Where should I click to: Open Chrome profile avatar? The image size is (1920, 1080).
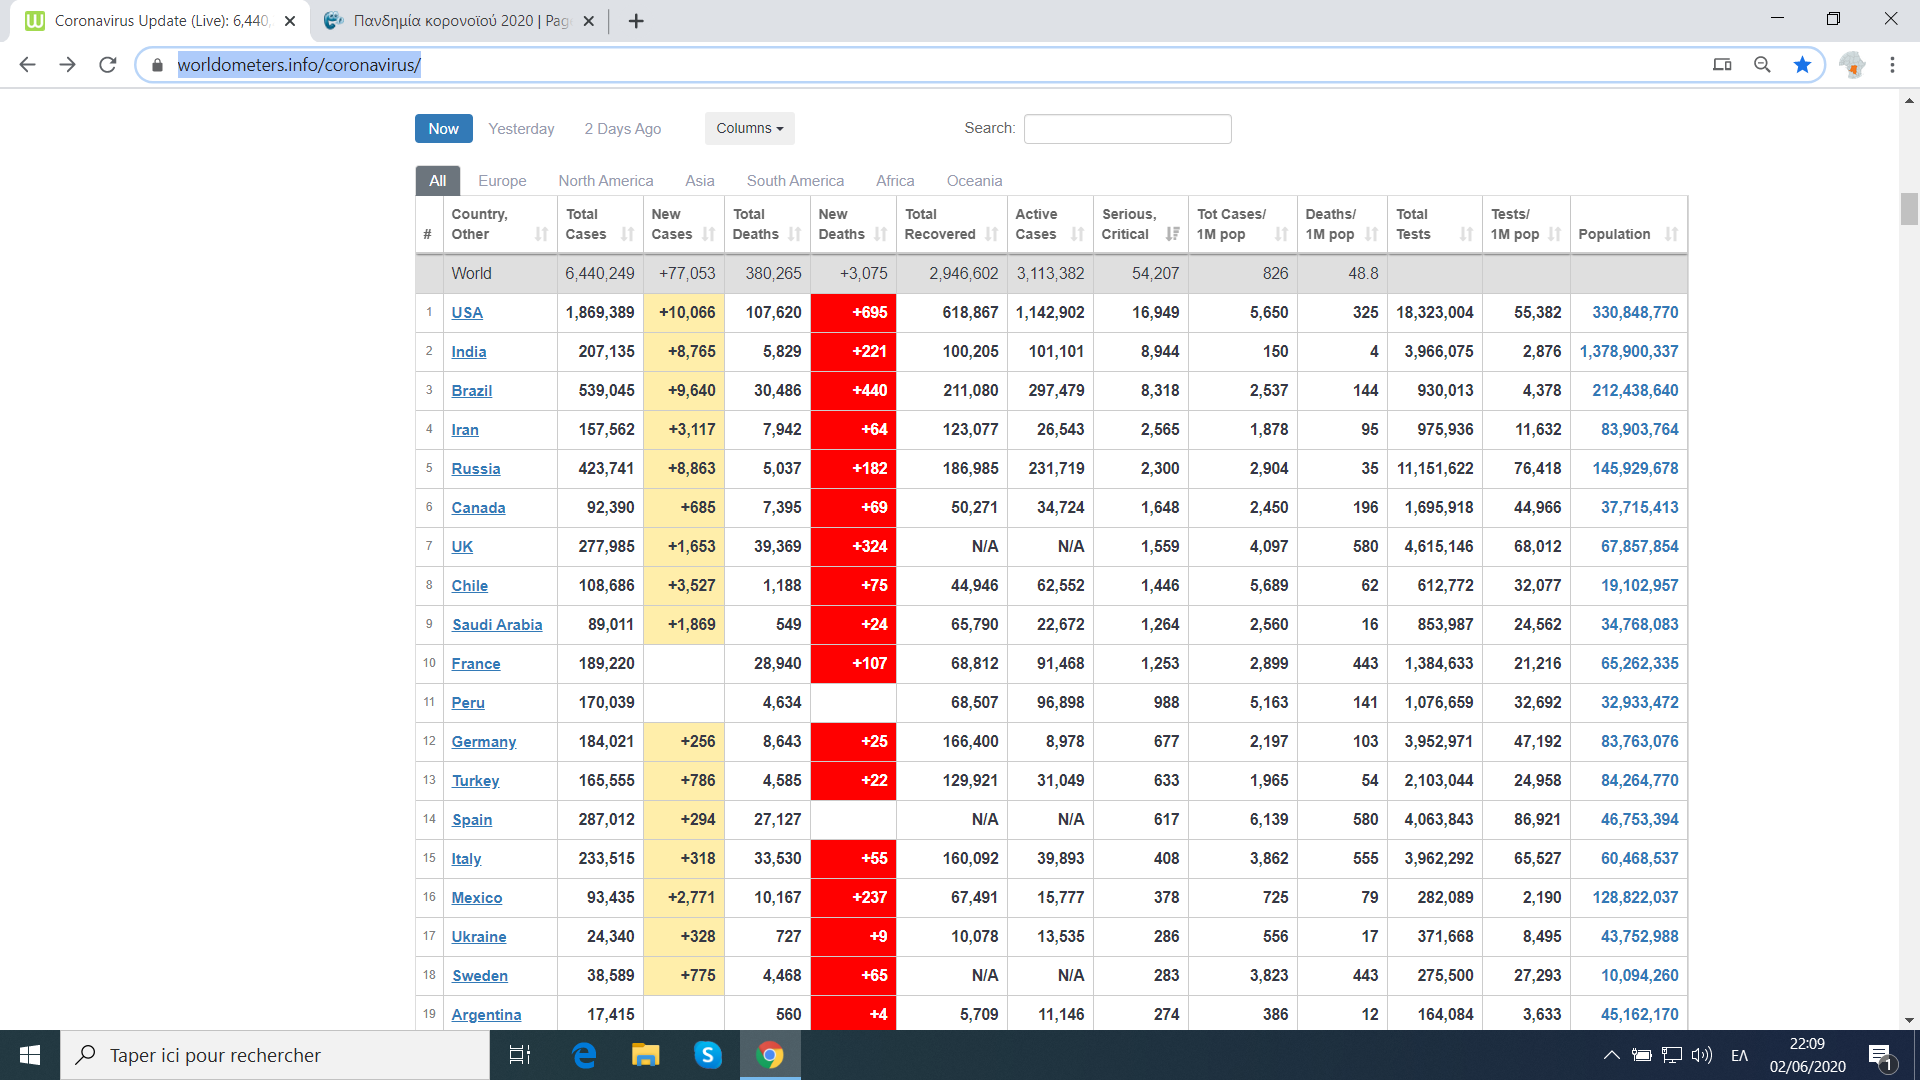[x=1852, y=65]
